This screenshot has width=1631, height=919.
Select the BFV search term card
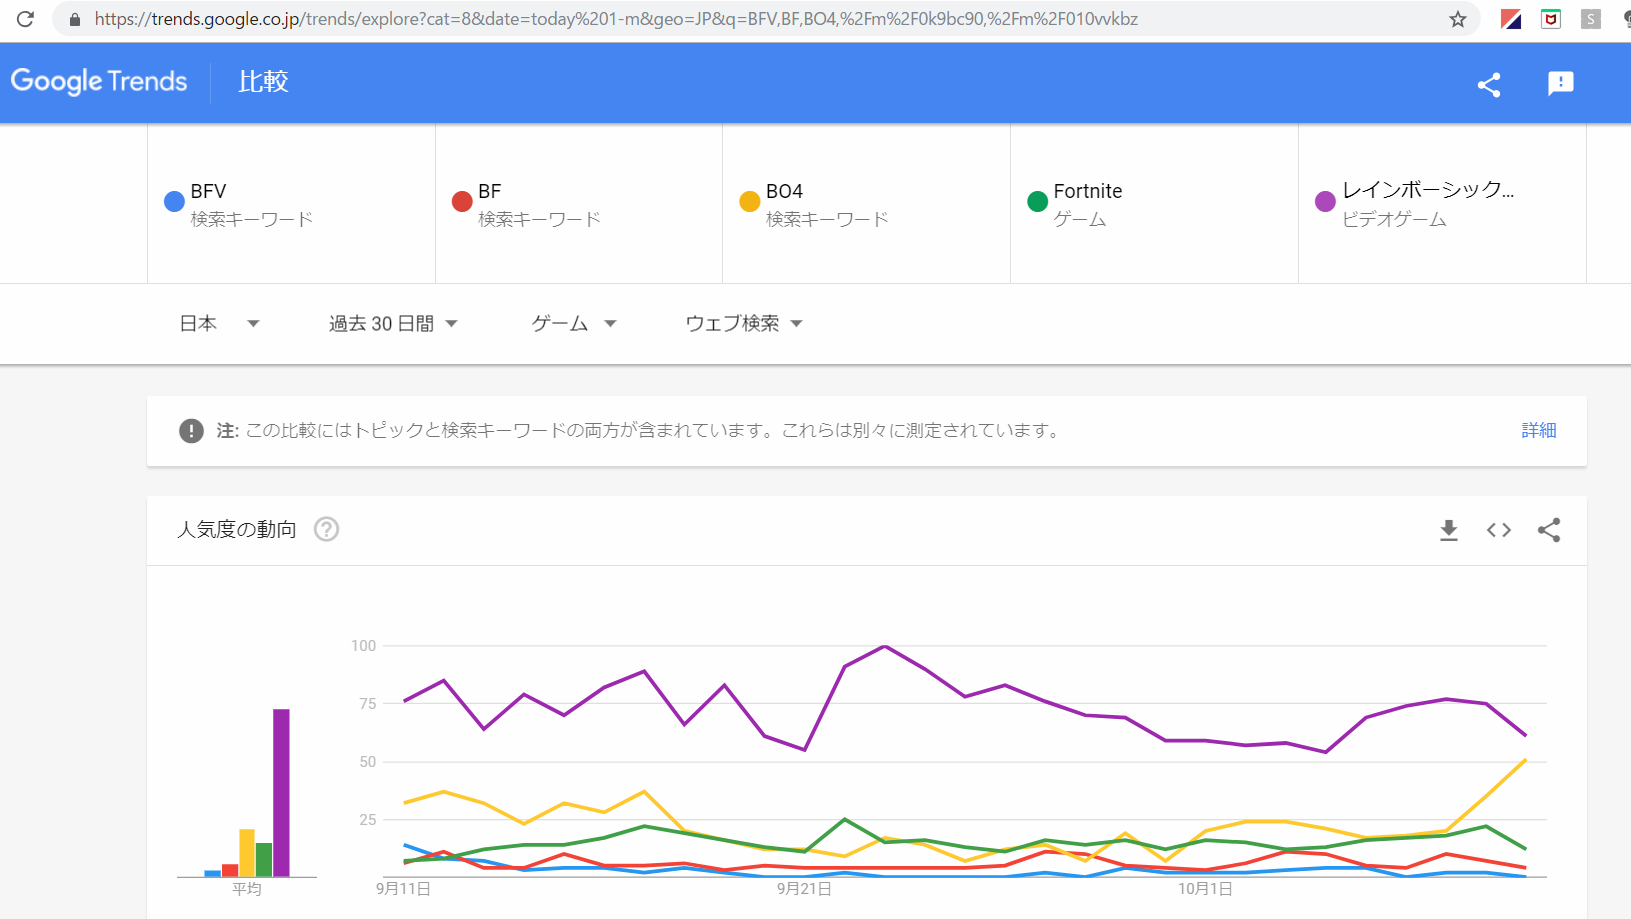[291, 204]
